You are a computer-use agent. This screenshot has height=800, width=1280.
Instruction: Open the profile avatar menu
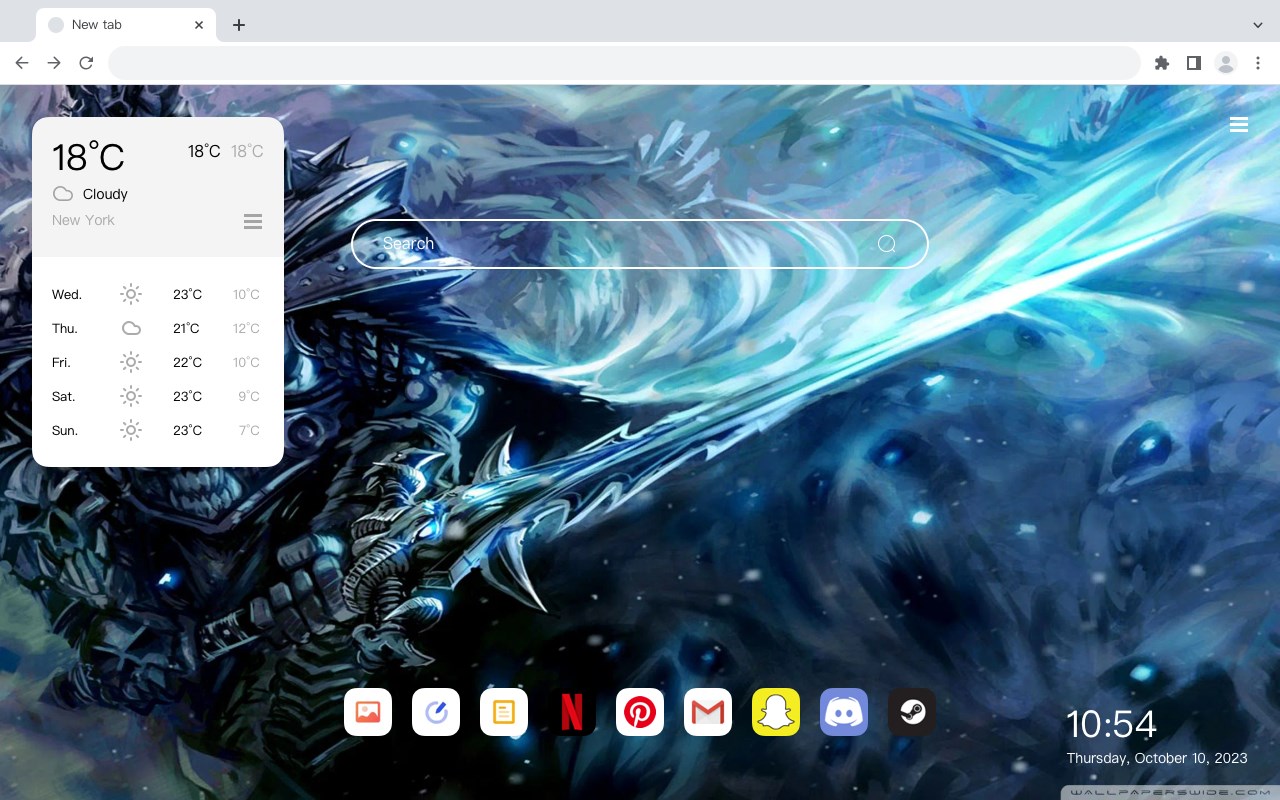[1226, 63]
